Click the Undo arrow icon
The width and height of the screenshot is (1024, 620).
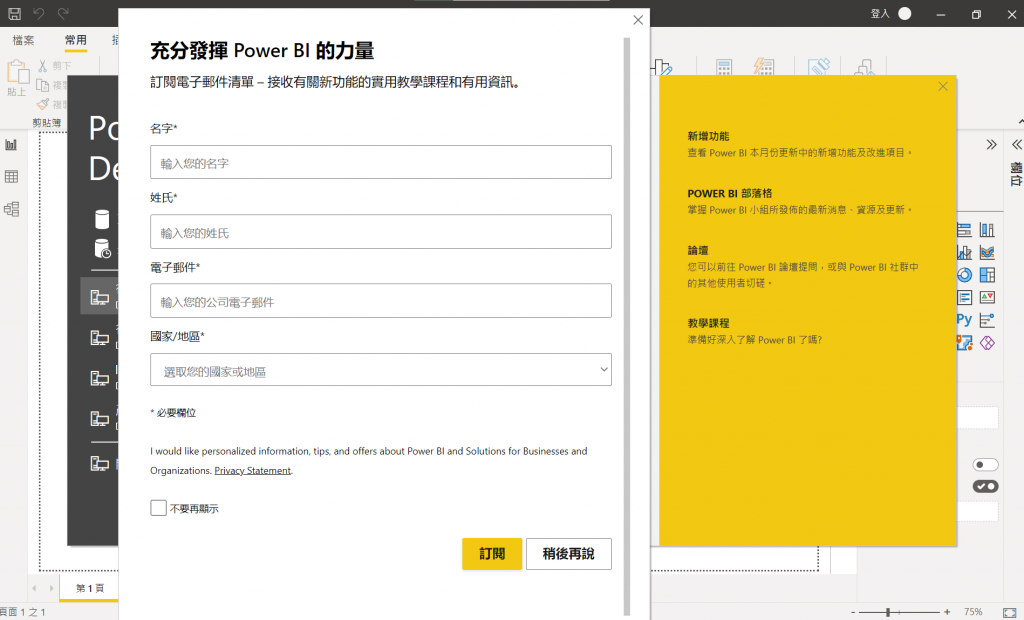click(39, 13)
